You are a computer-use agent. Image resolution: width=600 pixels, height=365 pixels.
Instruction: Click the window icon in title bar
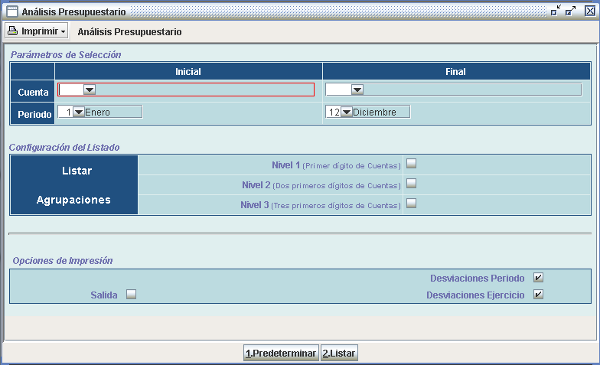pyautogui.click(x=12, y=11)
